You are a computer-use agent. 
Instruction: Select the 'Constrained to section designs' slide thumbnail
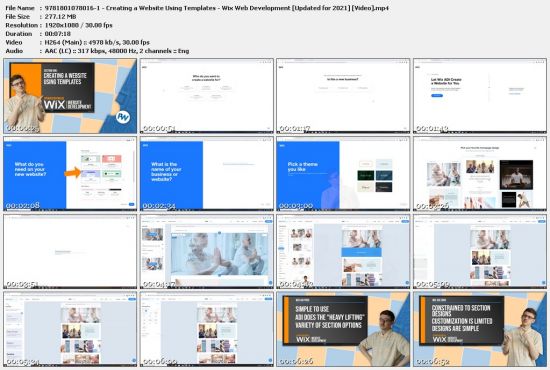tap(480, 329)
